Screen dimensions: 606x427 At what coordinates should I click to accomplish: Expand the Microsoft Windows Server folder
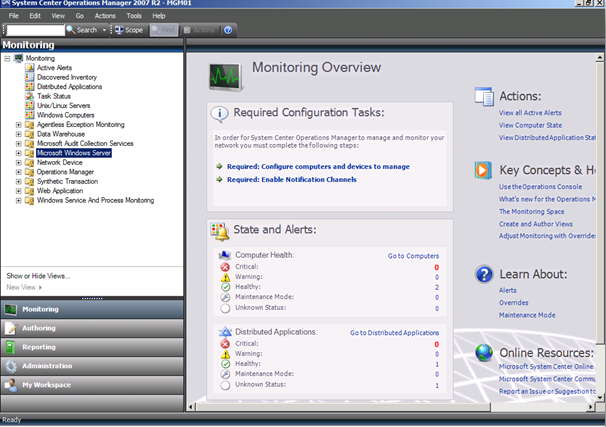click(x=18, y=153)
